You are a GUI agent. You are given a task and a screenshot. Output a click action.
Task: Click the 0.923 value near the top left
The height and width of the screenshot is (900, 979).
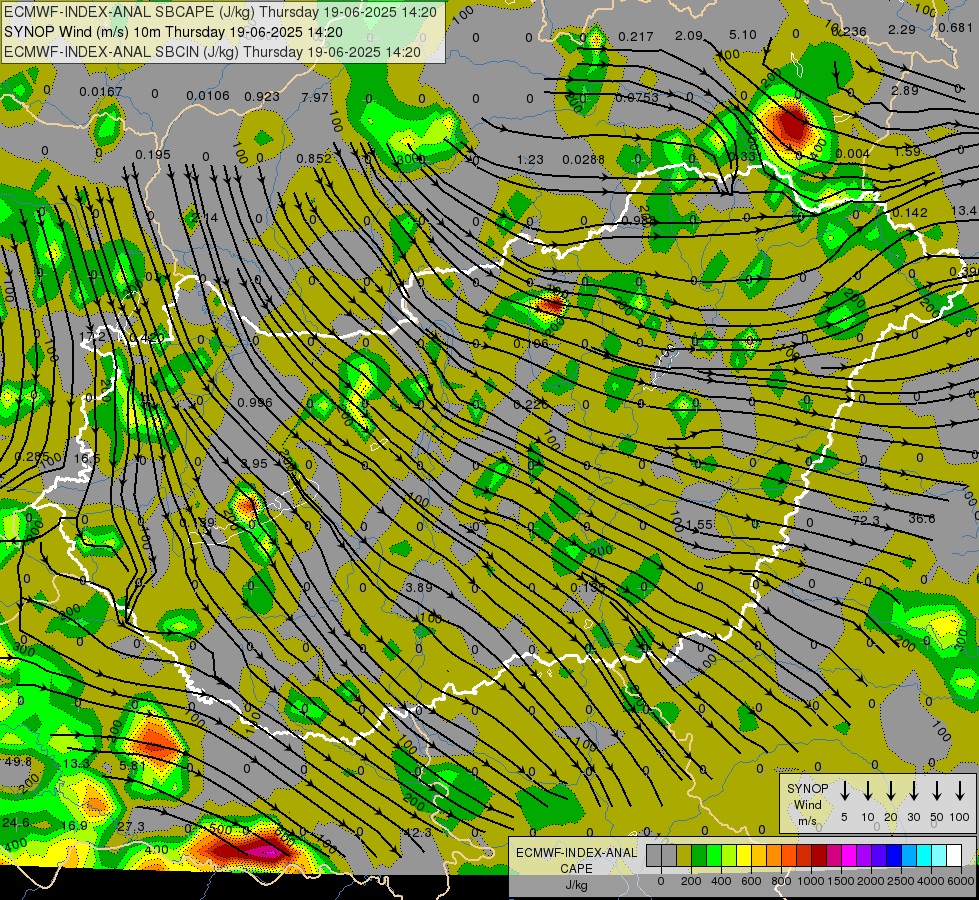pyautogui.click(x=262, y=97)
